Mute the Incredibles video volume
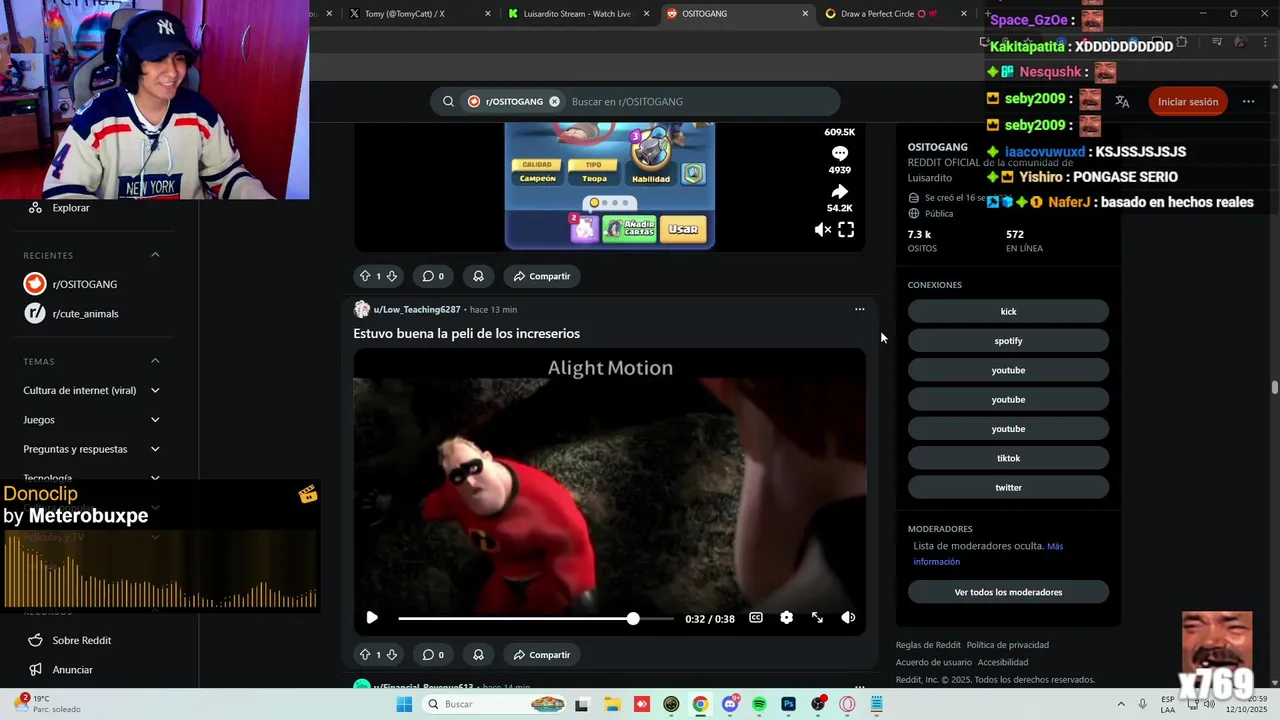 [x=848, y=618]
